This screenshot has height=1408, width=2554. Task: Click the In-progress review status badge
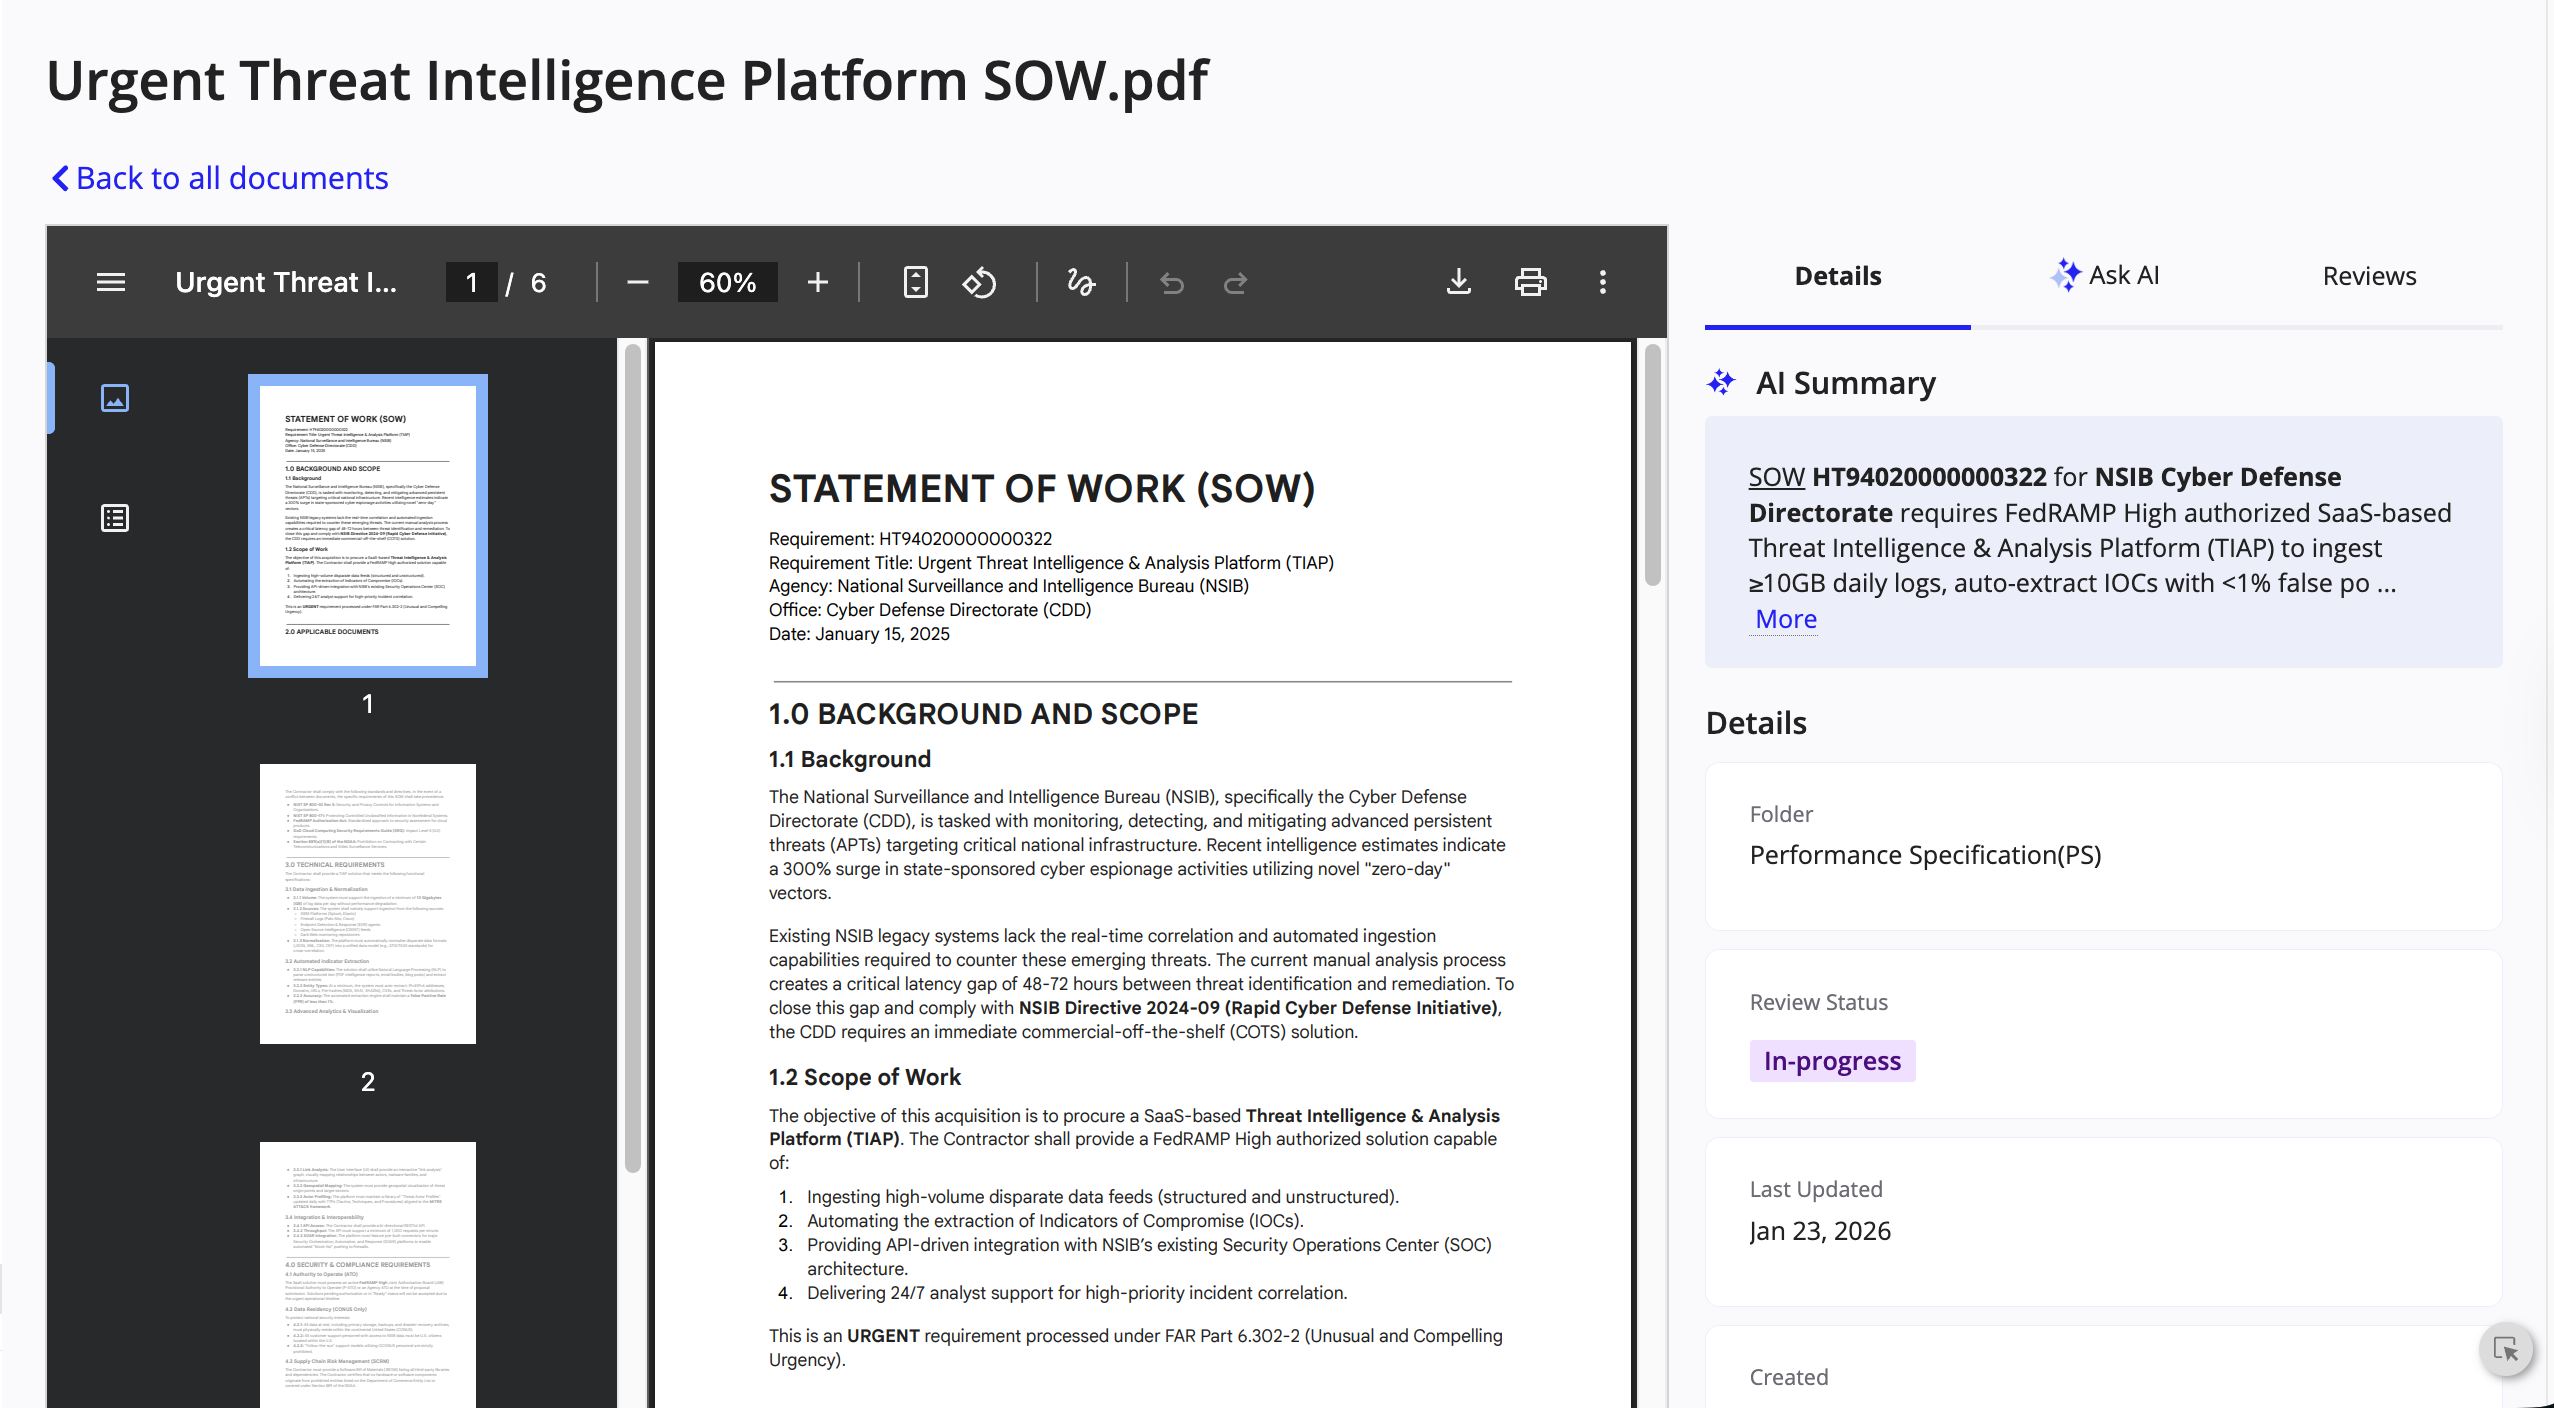click(x=1832, y=1060)
